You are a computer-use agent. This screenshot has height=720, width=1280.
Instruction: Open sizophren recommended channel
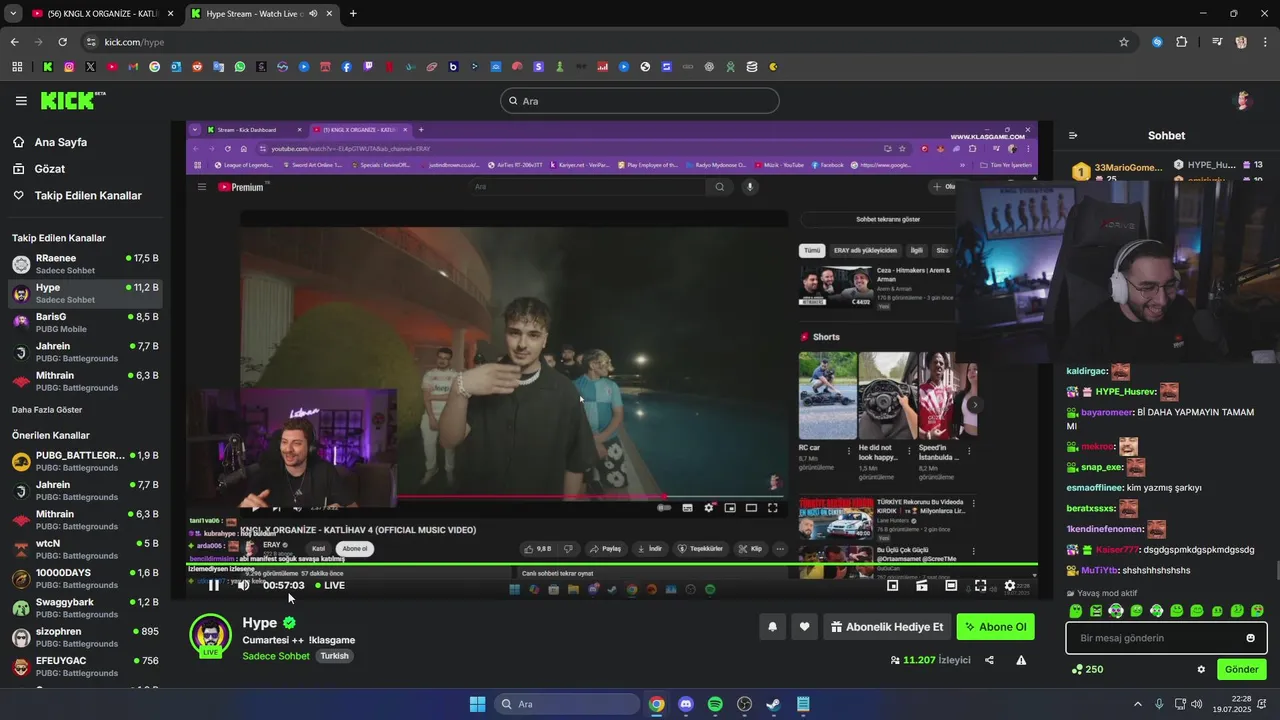[85, 637]
